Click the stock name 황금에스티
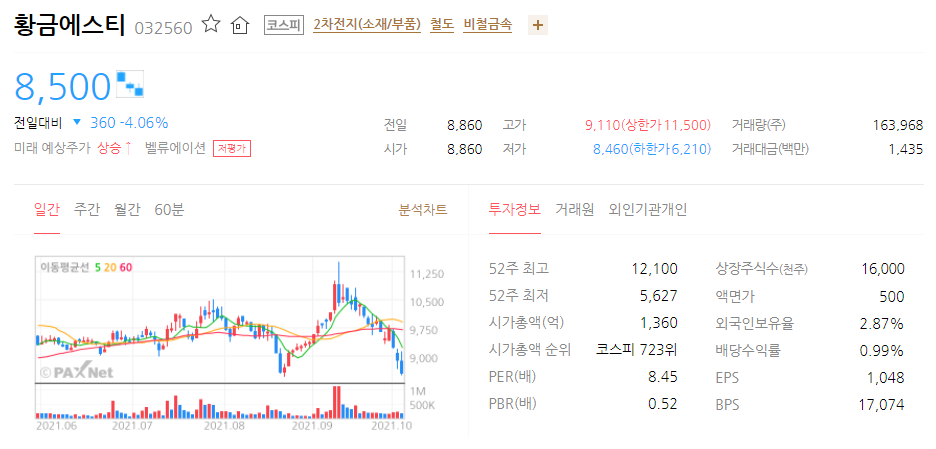 pos(69,25)
